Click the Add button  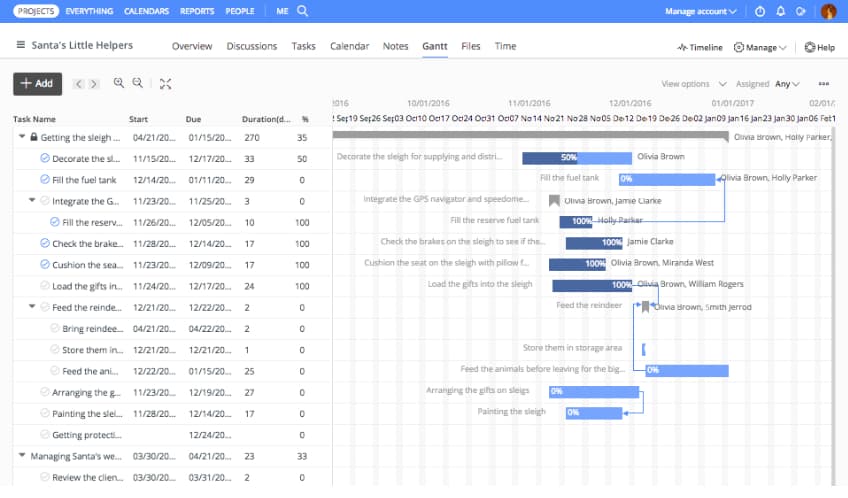click(38, 84)
